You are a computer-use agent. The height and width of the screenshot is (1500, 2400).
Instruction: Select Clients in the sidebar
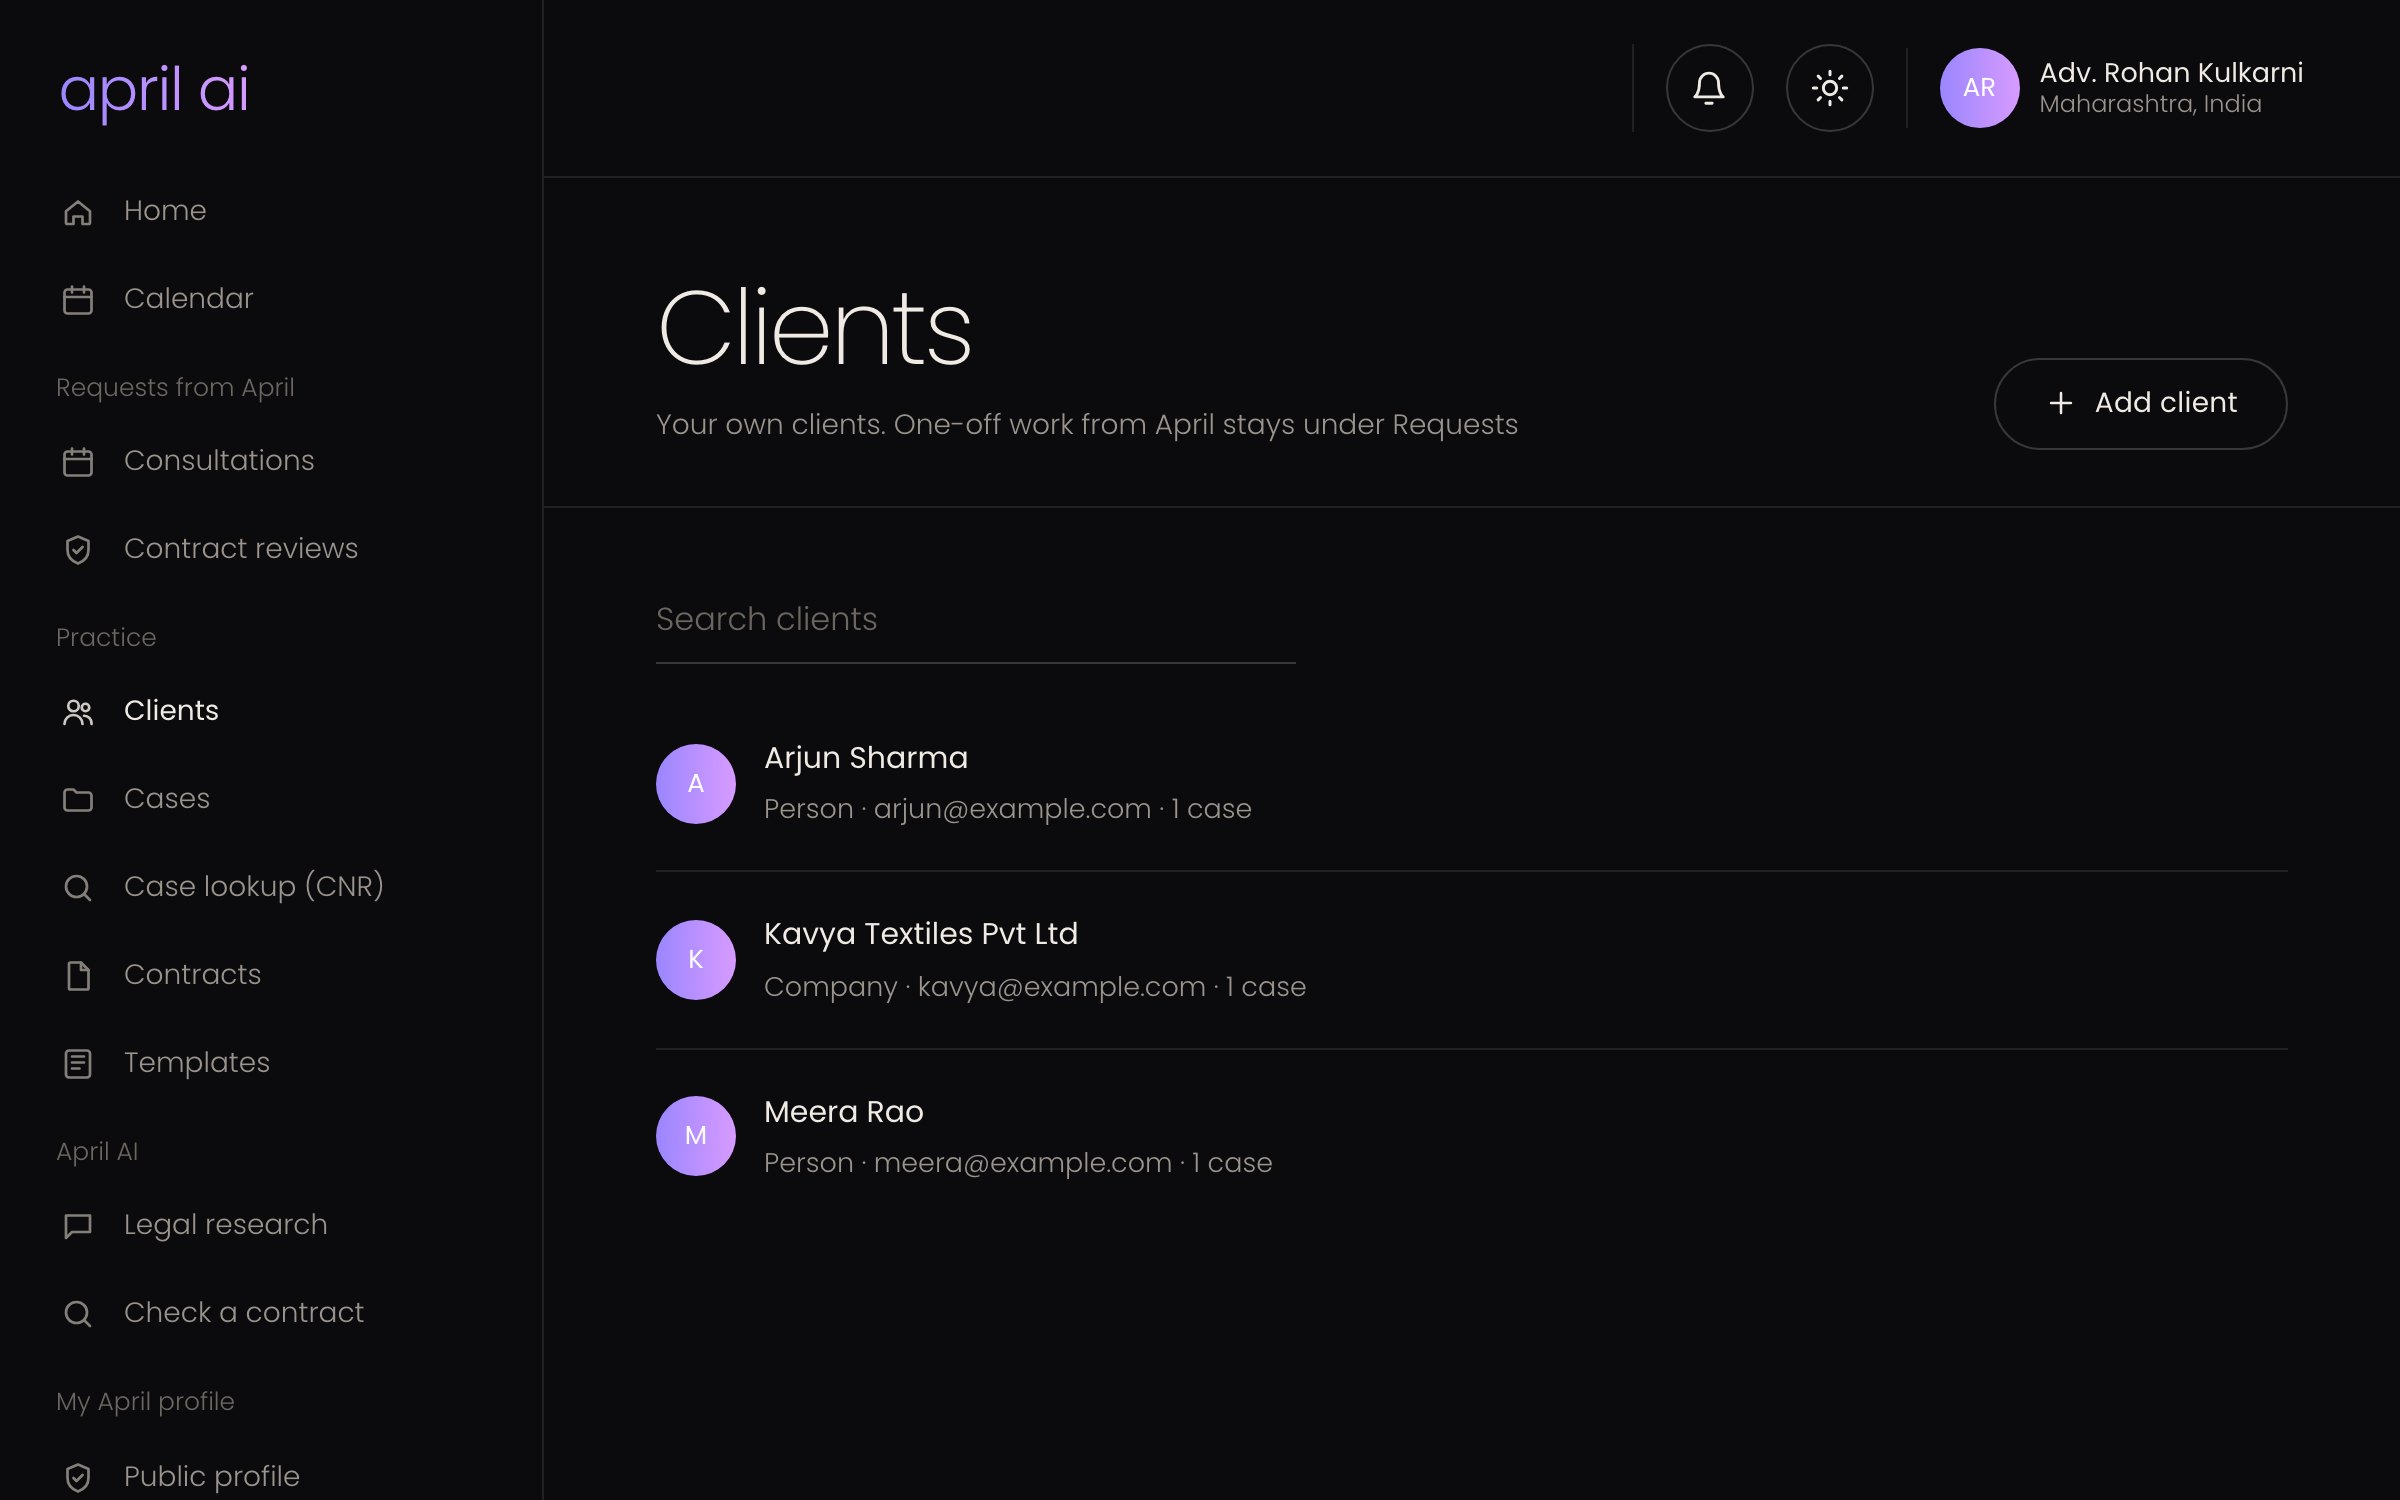tap(171, 710)
